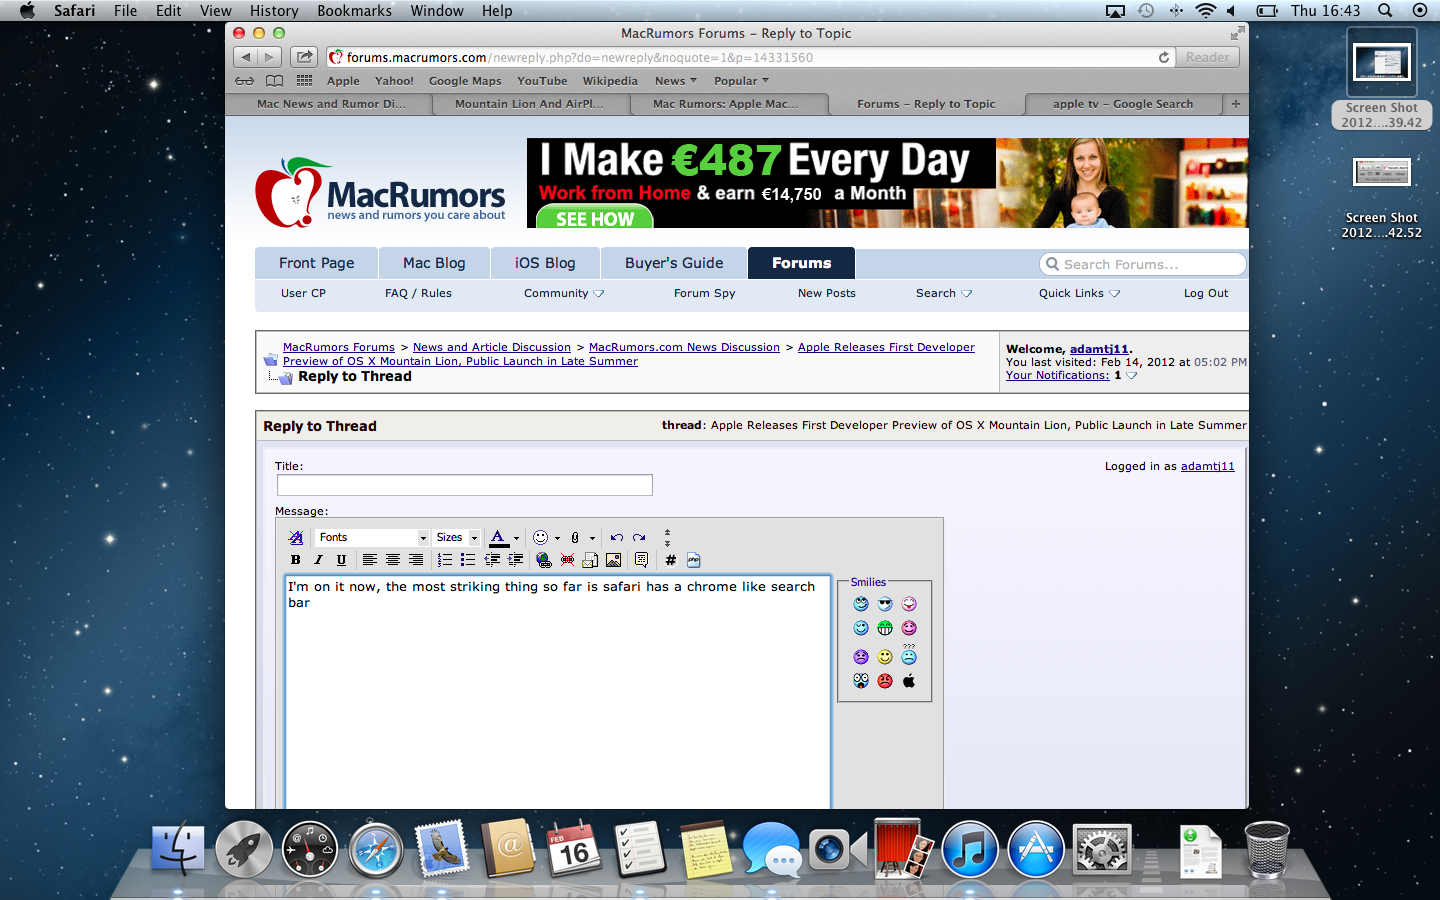
Task: Open the Fonts dropdown
Action: click(x=372, y=538)
